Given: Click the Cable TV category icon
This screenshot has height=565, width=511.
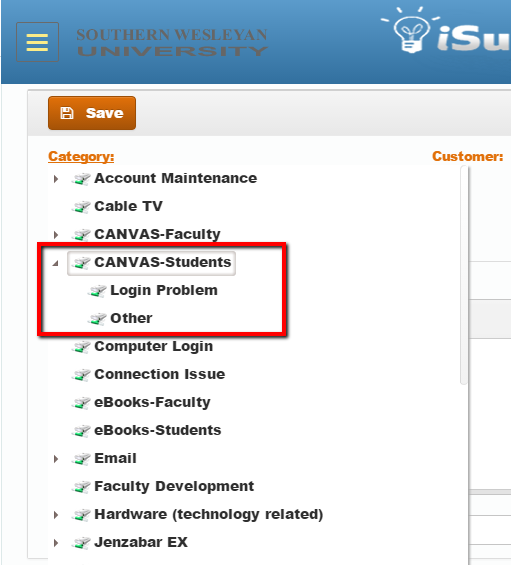Looking at the screenshot, I should tap(81, 207).
